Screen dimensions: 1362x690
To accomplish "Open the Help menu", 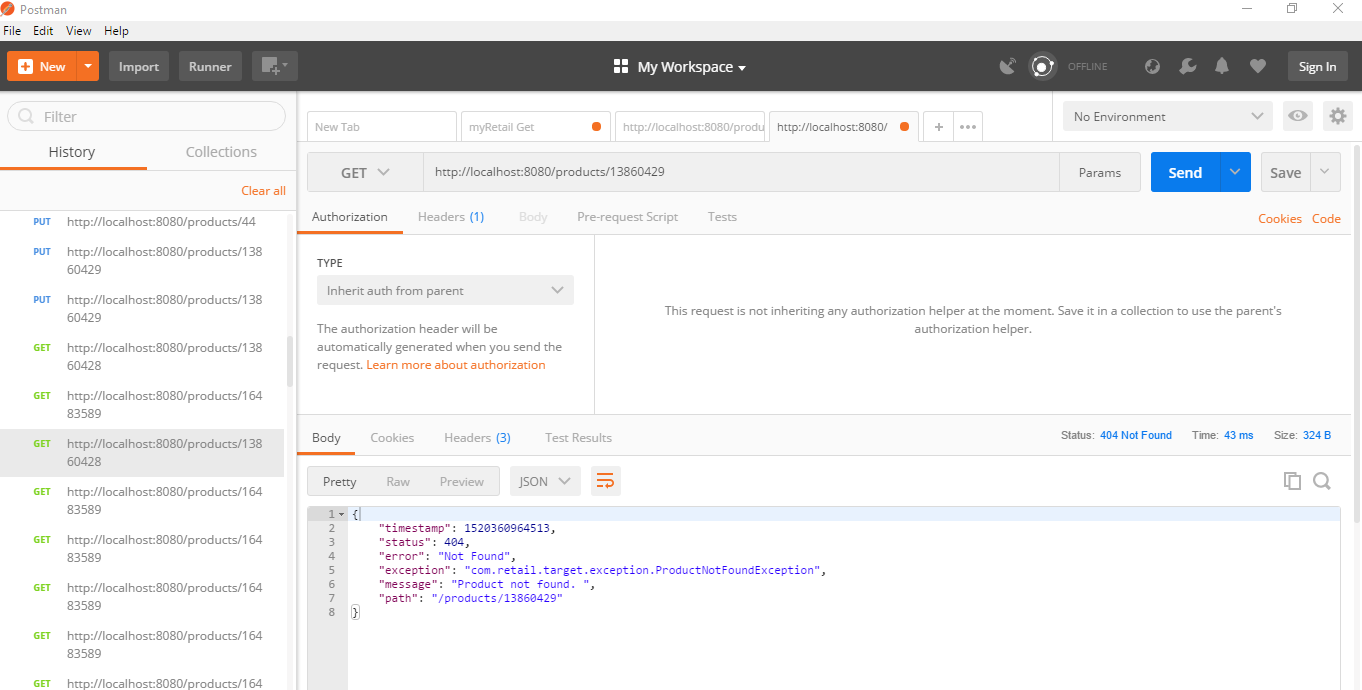I will click(x=116, y=31).
